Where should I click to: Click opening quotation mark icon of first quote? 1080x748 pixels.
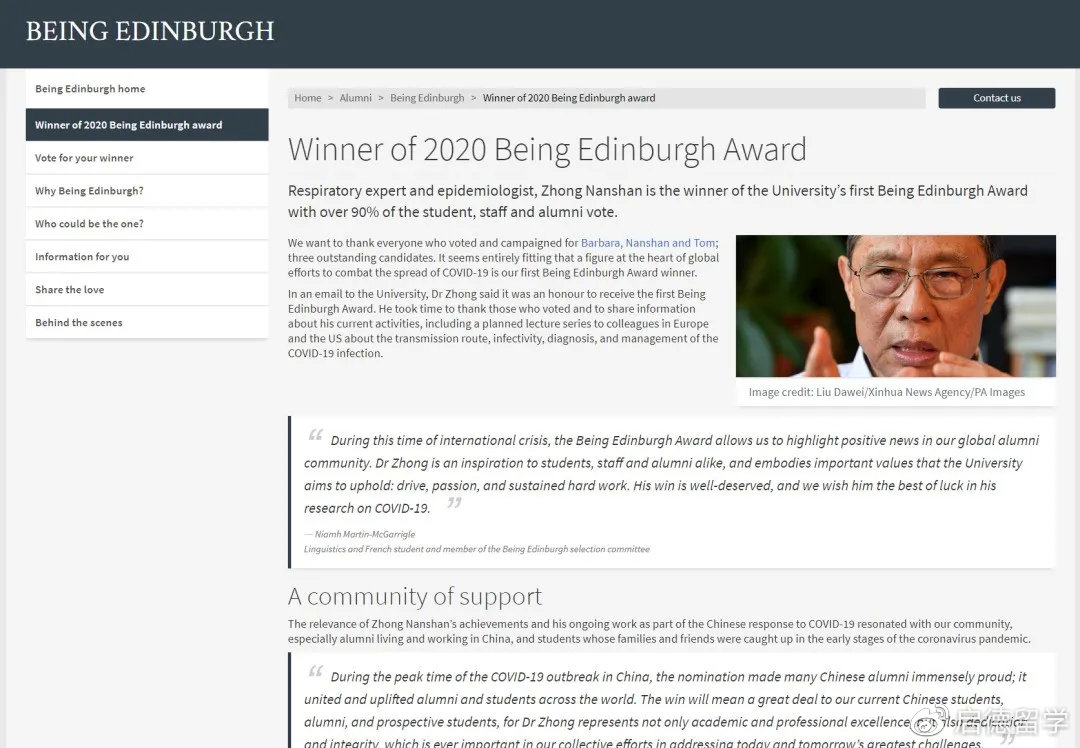tap(316, 436)
